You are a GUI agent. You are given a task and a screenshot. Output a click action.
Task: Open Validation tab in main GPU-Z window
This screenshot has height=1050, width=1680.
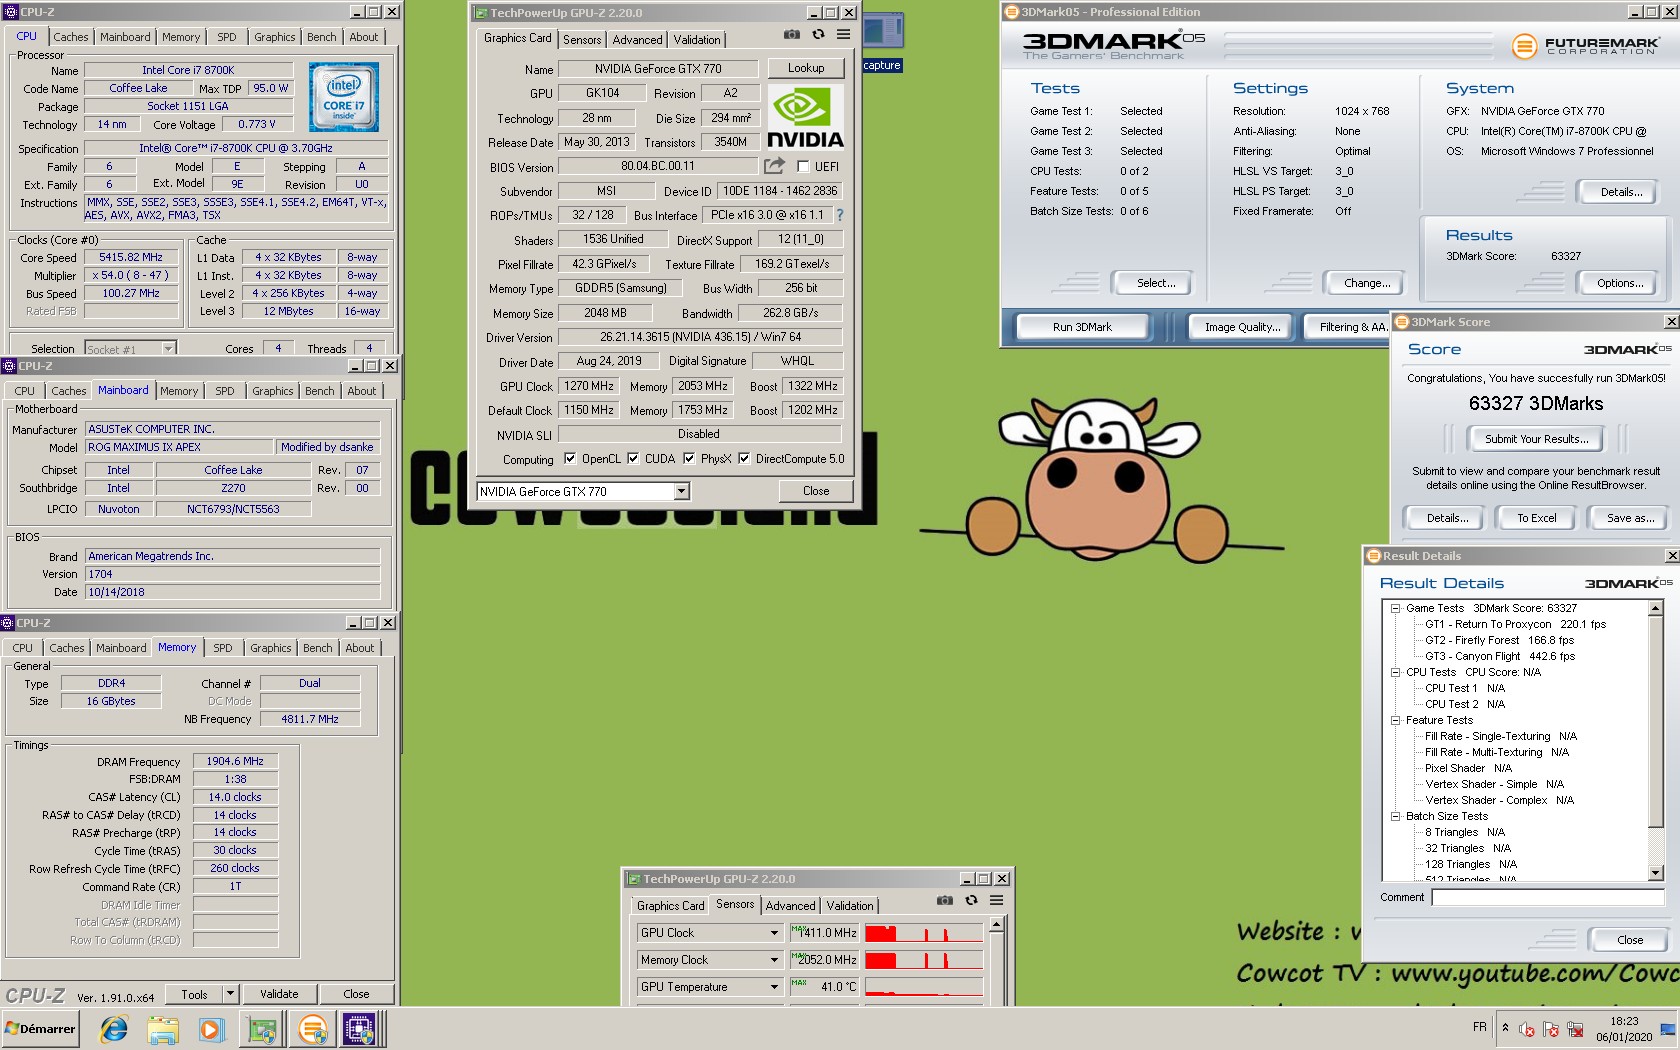click(696, 40)
